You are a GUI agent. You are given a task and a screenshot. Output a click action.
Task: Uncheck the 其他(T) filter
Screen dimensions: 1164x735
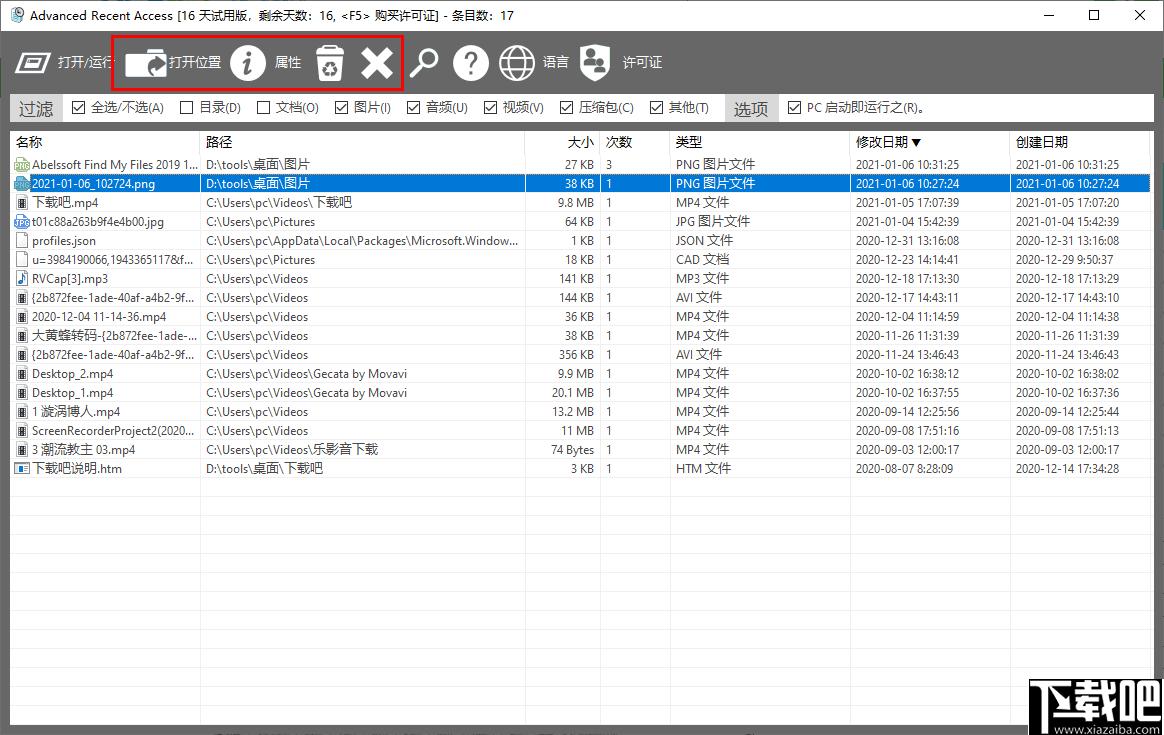pos(656,108)
